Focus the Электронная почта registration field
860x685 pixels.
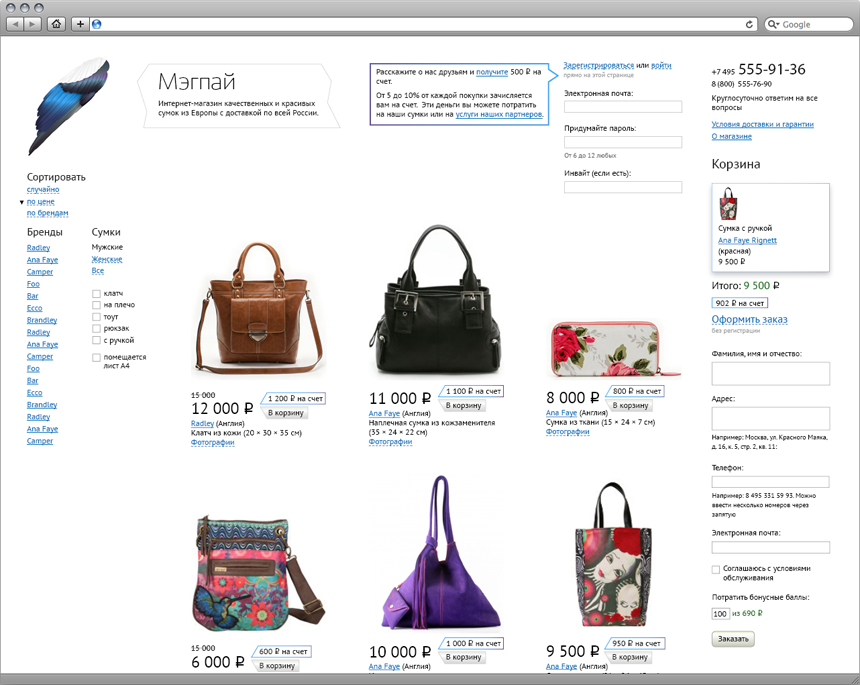(623, 106)
